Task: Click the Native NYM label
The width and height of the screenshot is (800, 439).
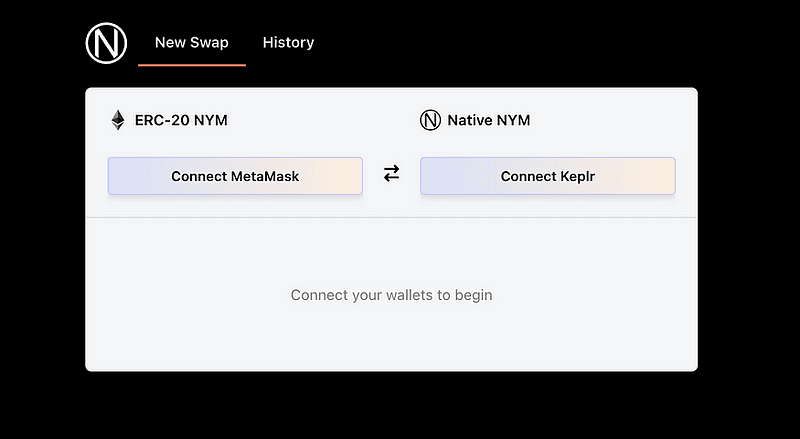Action: pos(488,121)
